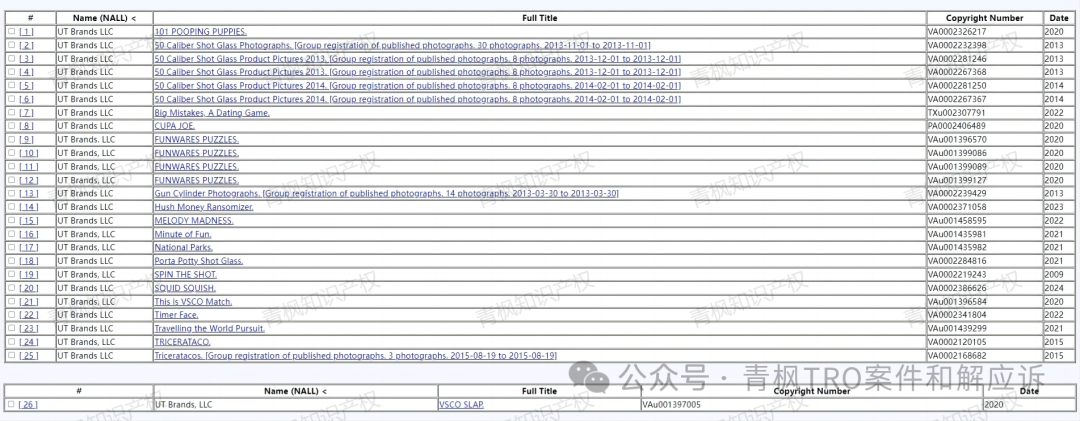This screenshot has height=421, width=1080.
Task: Select copyright number VAu001397005
Action: pos(672,404)
